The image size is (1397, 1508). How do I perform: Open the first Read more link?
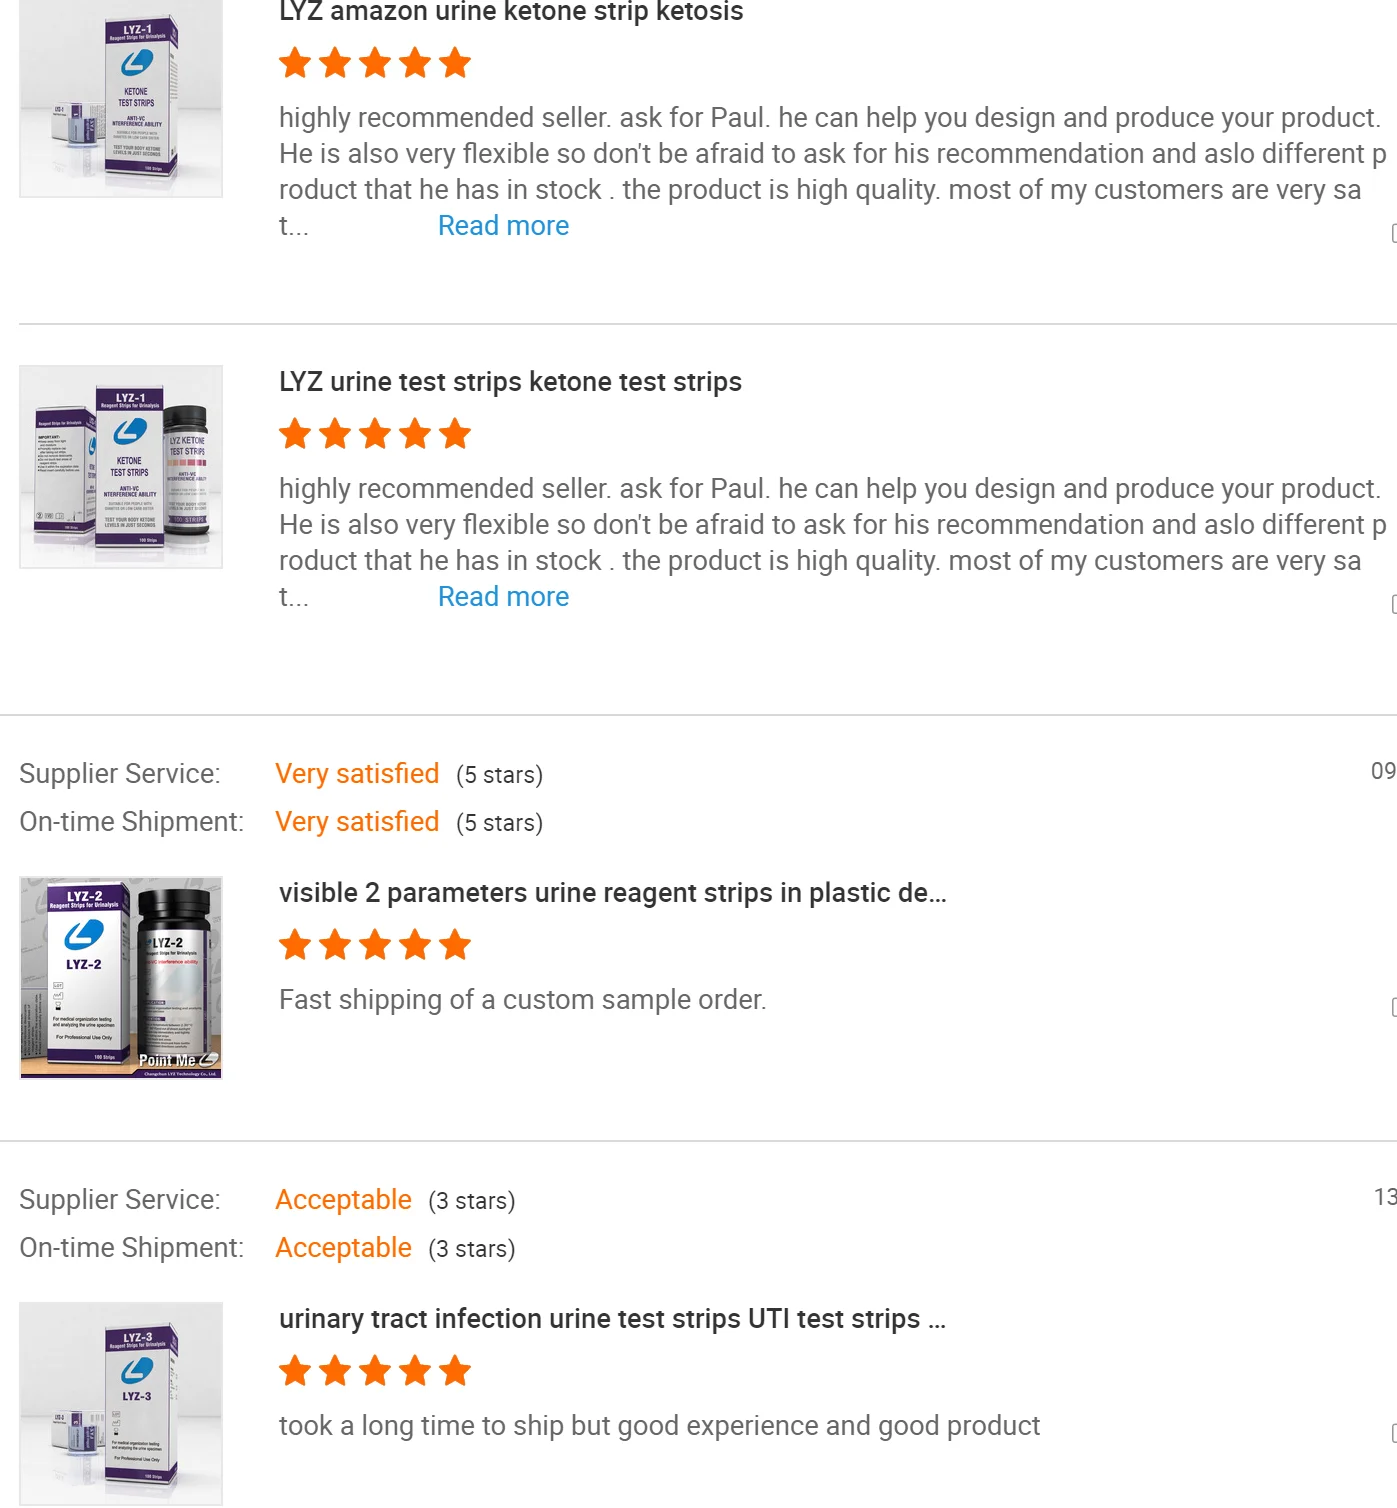(x=503, y=225)
